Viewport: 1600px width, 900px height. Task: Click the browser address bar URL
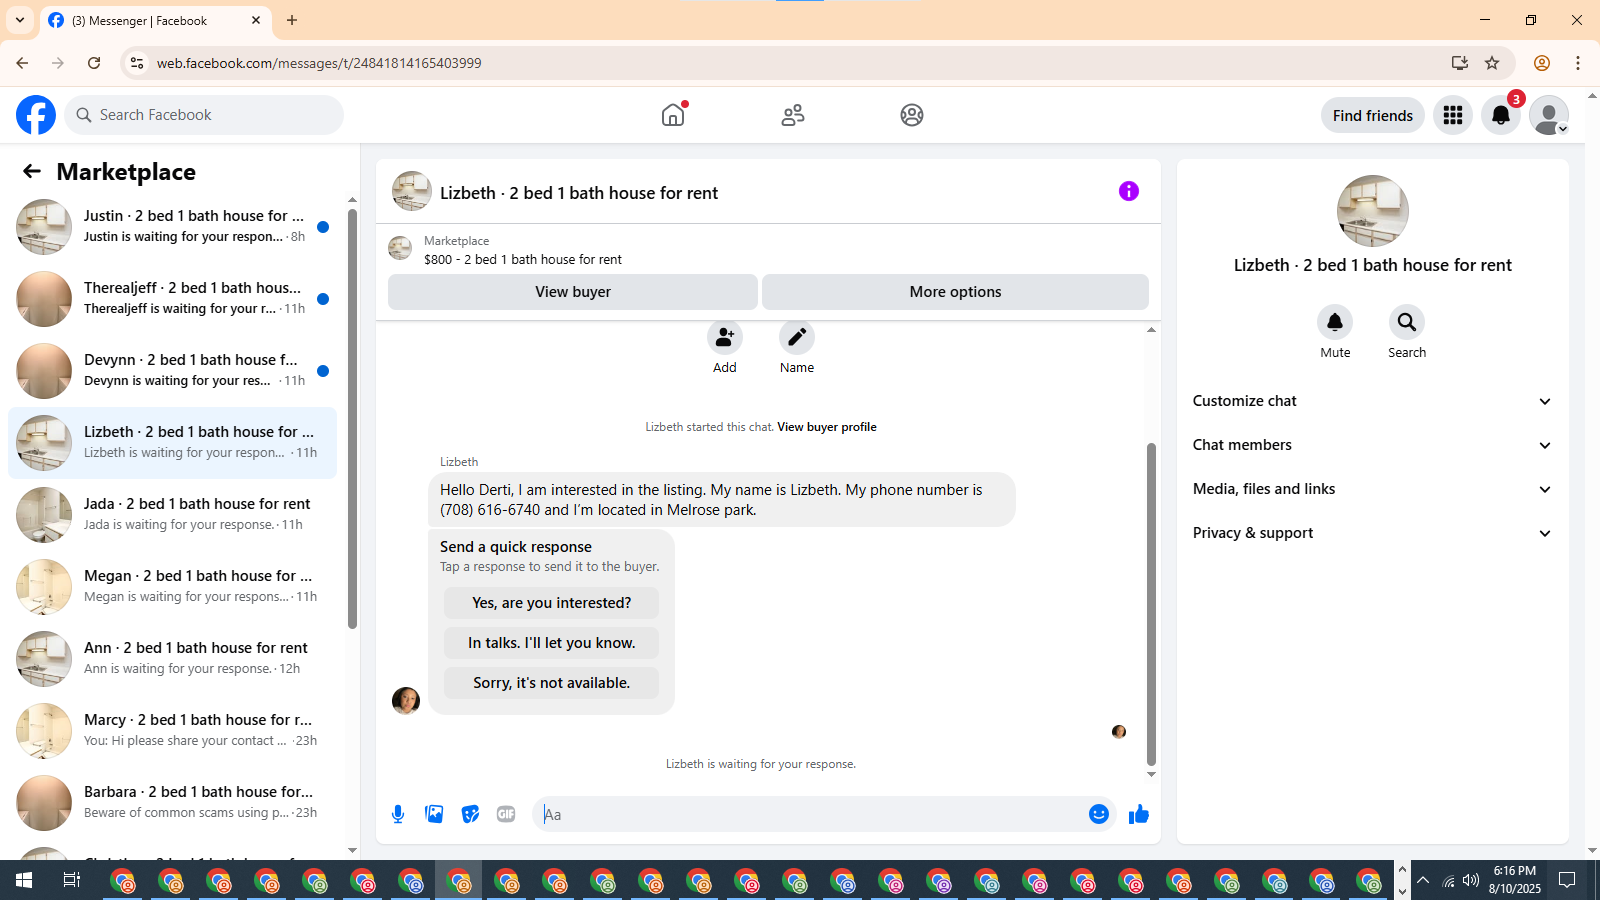pyautogui.click(x=319, y=63)
